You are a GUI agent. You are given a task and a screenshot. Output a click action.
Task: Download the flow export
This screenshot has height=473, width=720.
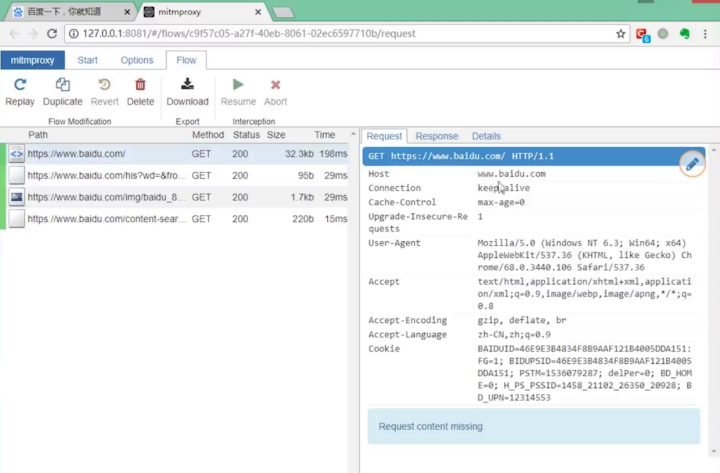pos(187,92)
